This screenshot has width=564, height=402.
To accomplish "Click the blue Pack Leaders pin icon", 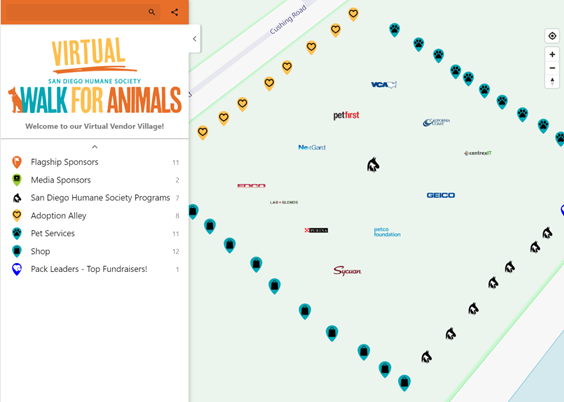I will [x=17, y=269].
